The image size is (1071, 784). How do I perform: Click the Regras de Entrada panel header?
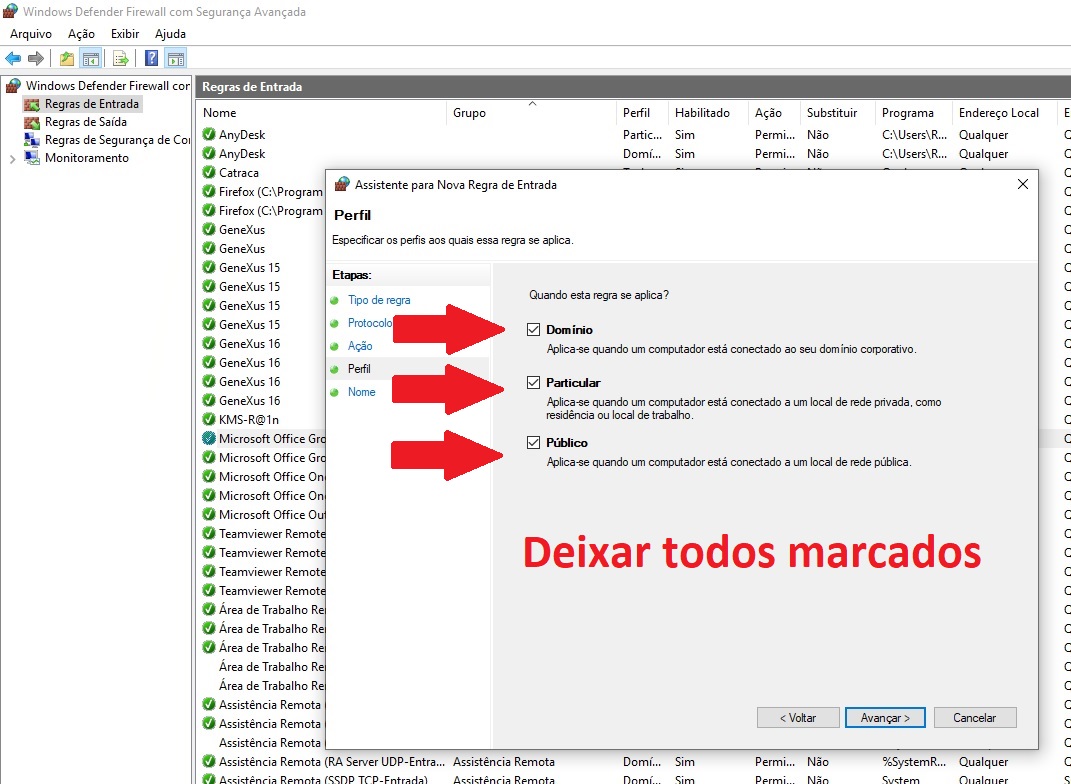(632, 87)
